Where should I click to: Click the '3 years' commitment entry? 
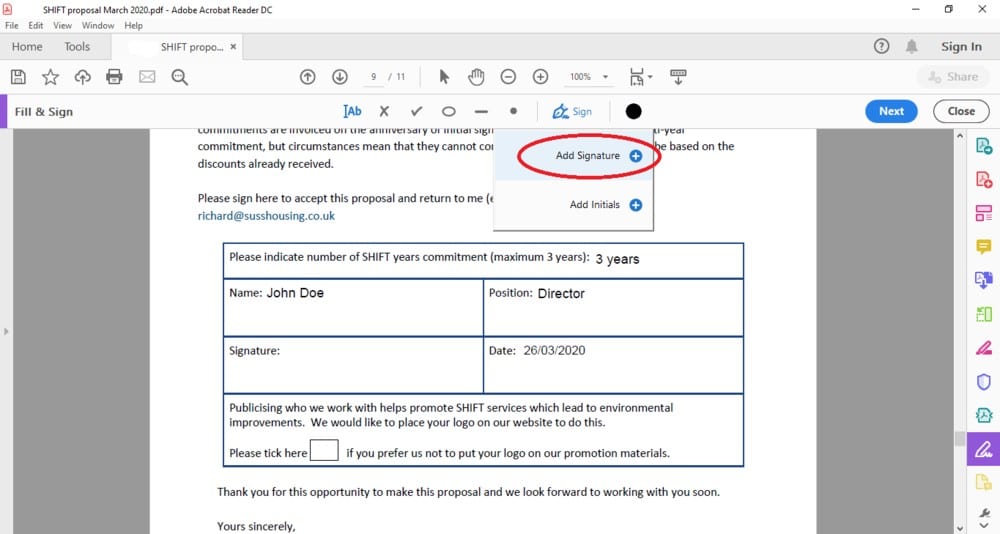(x=617, y=259)
